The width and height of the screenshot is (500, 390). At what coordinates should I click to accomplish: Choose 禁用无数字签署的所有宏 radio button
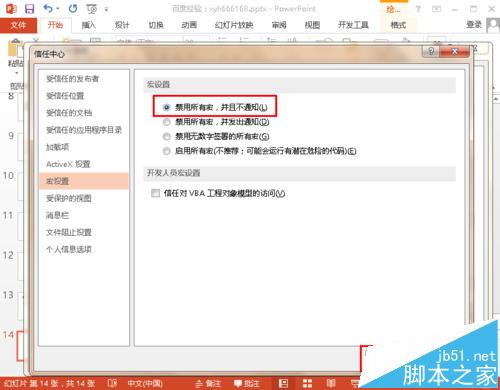[166, 136]
